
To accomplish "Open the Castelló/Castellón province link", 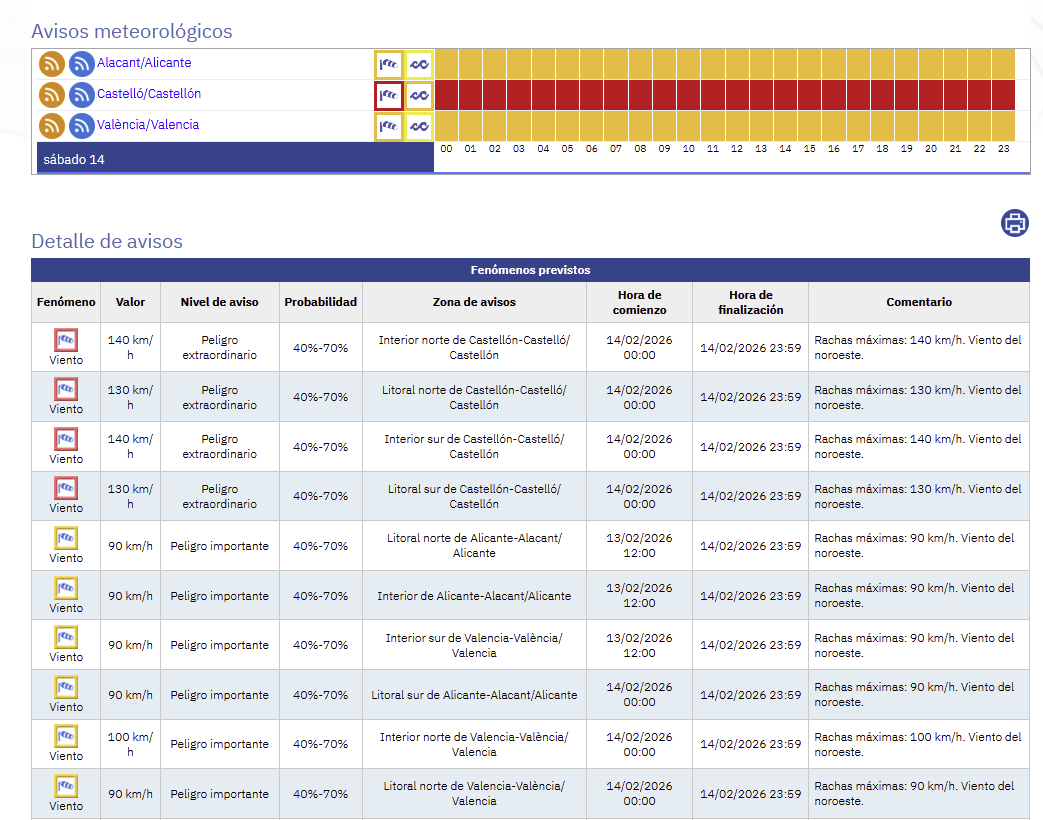I will click(149, 94).
